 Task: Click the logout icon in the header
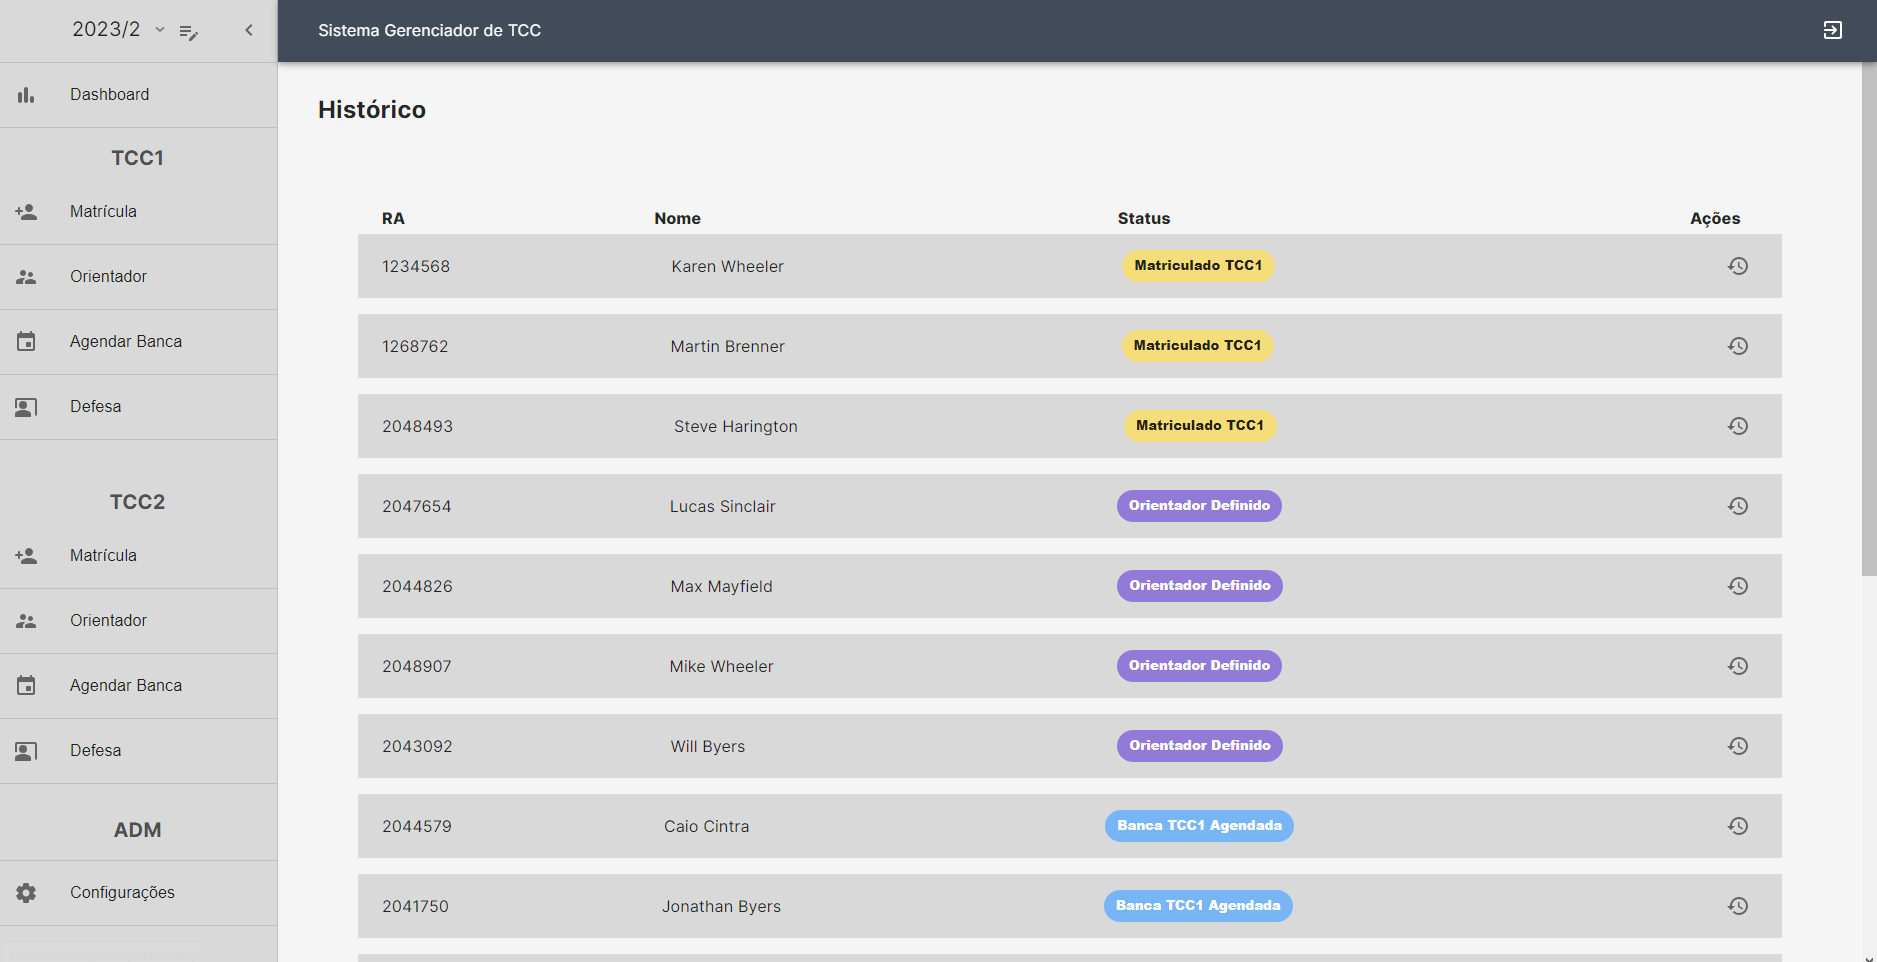[x=1832, y=30]
